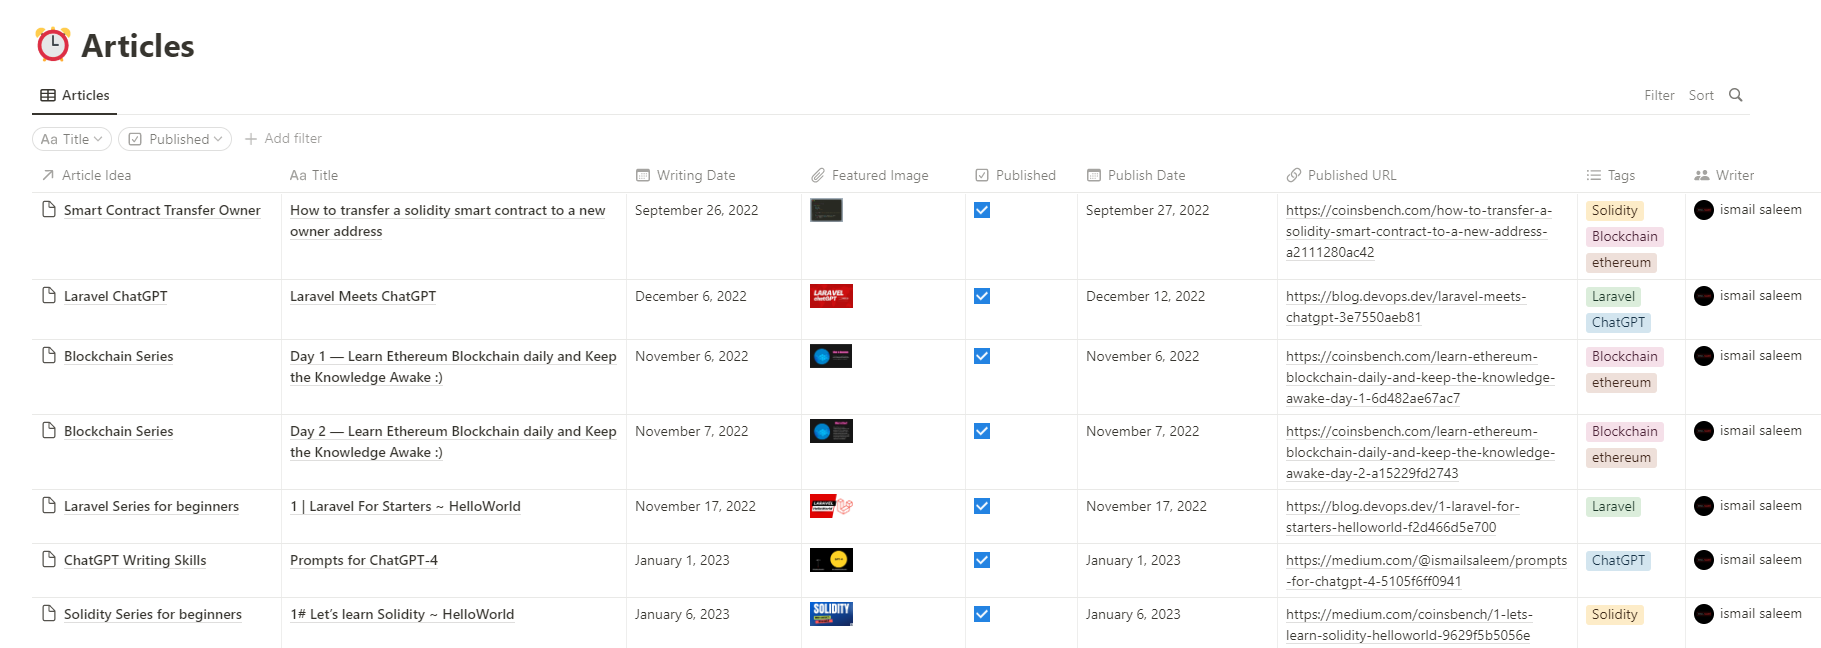Open ChatGPT Writing Skills article idea
The width and height of the screenshot is (1821, 648).
(x=135, y=560)
